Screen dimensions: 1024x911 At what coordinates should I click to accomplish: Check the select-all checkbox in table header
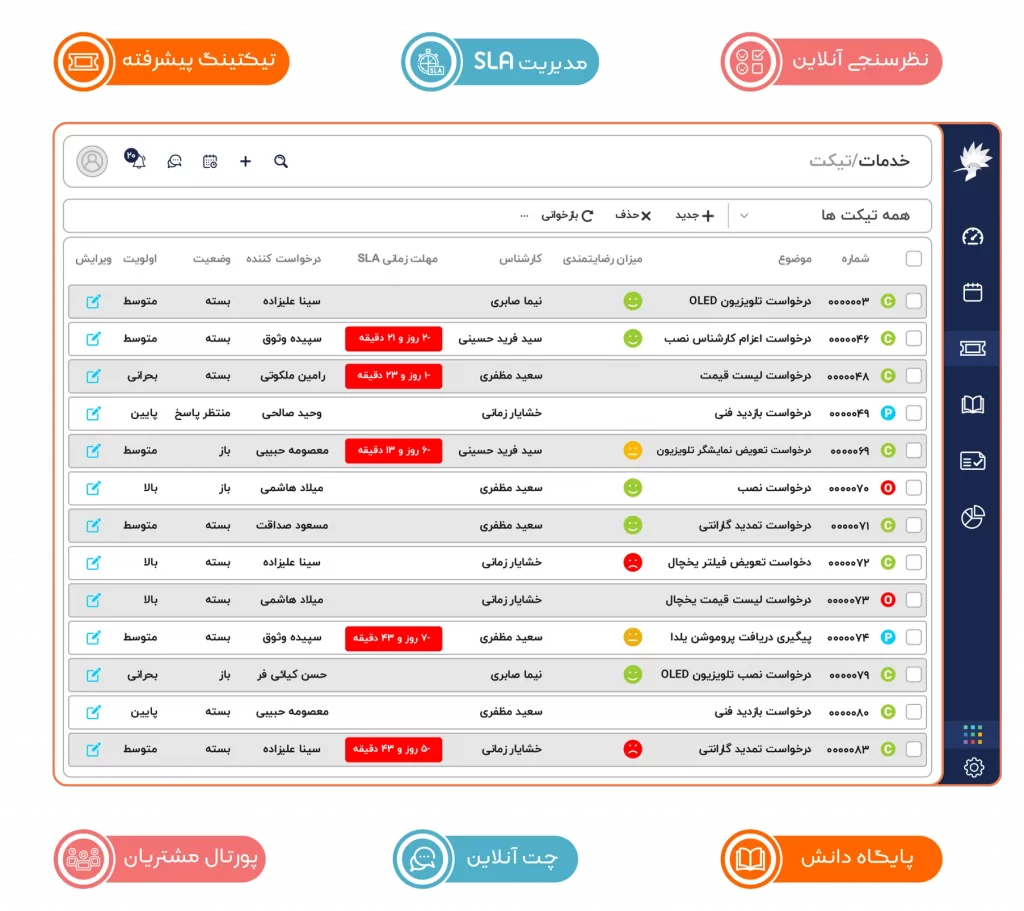coord(913,258)
